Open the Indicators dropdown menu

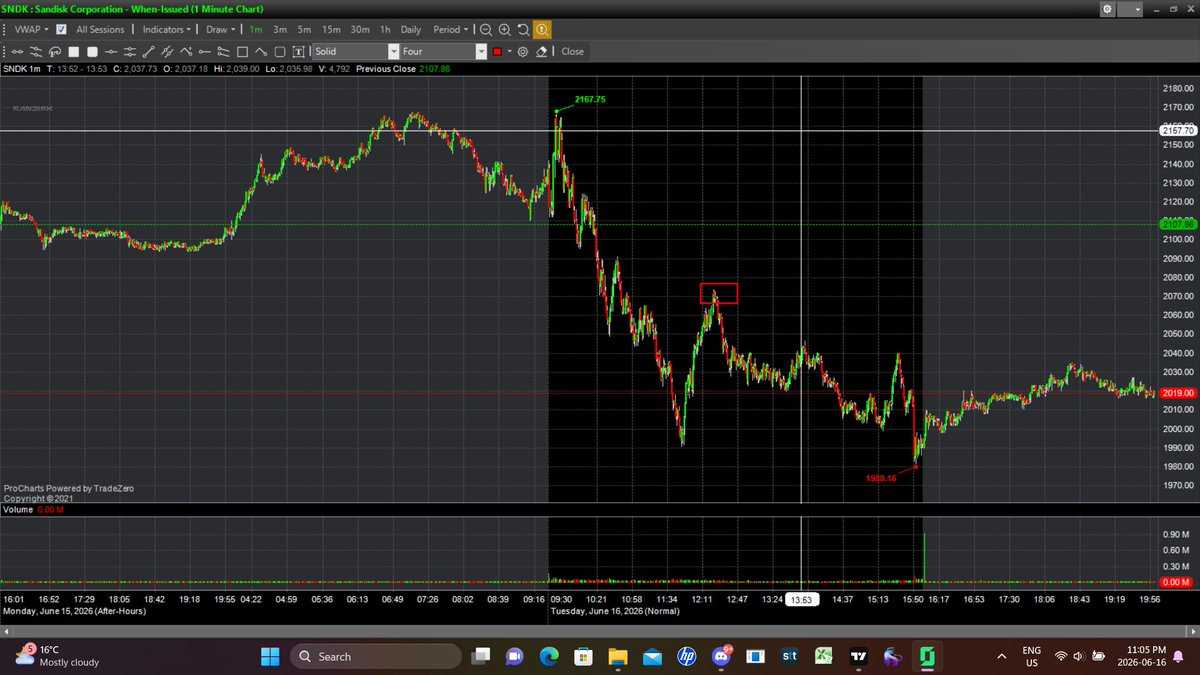166,30
